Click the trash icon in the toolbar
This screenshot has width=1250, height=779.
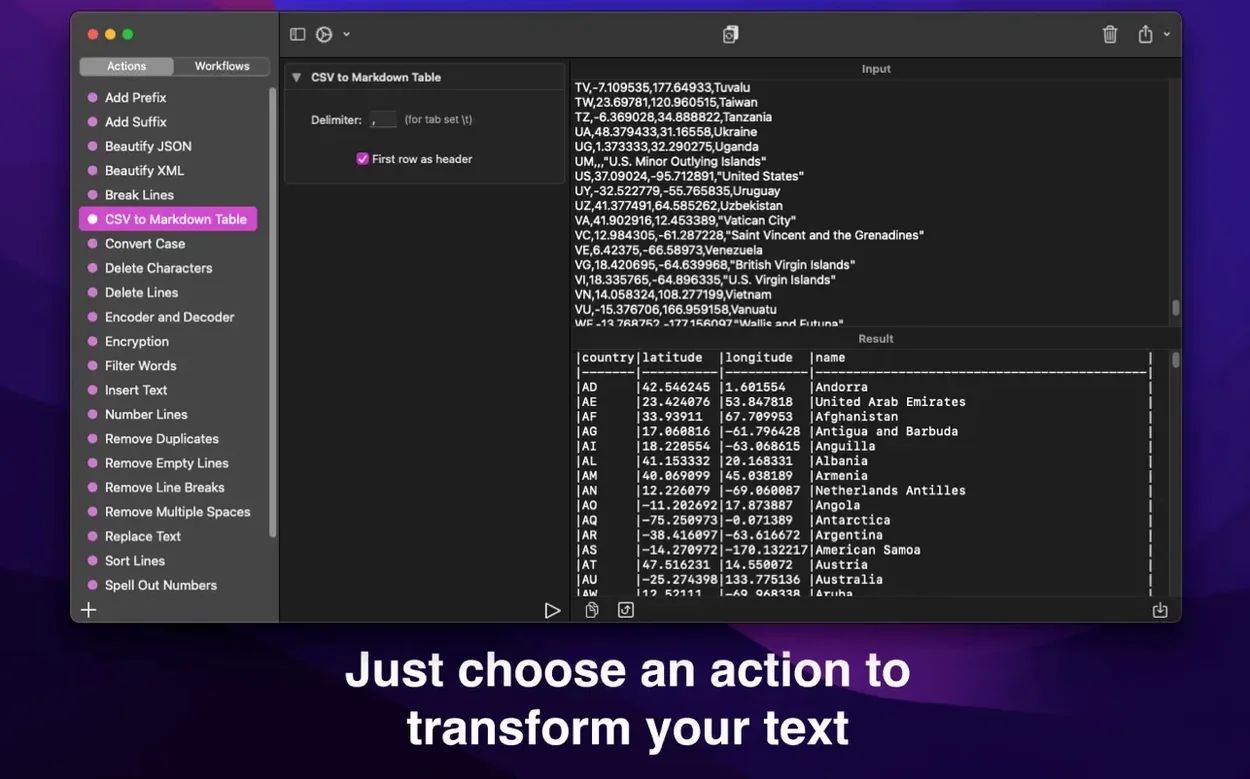(x=1110, y=34)
